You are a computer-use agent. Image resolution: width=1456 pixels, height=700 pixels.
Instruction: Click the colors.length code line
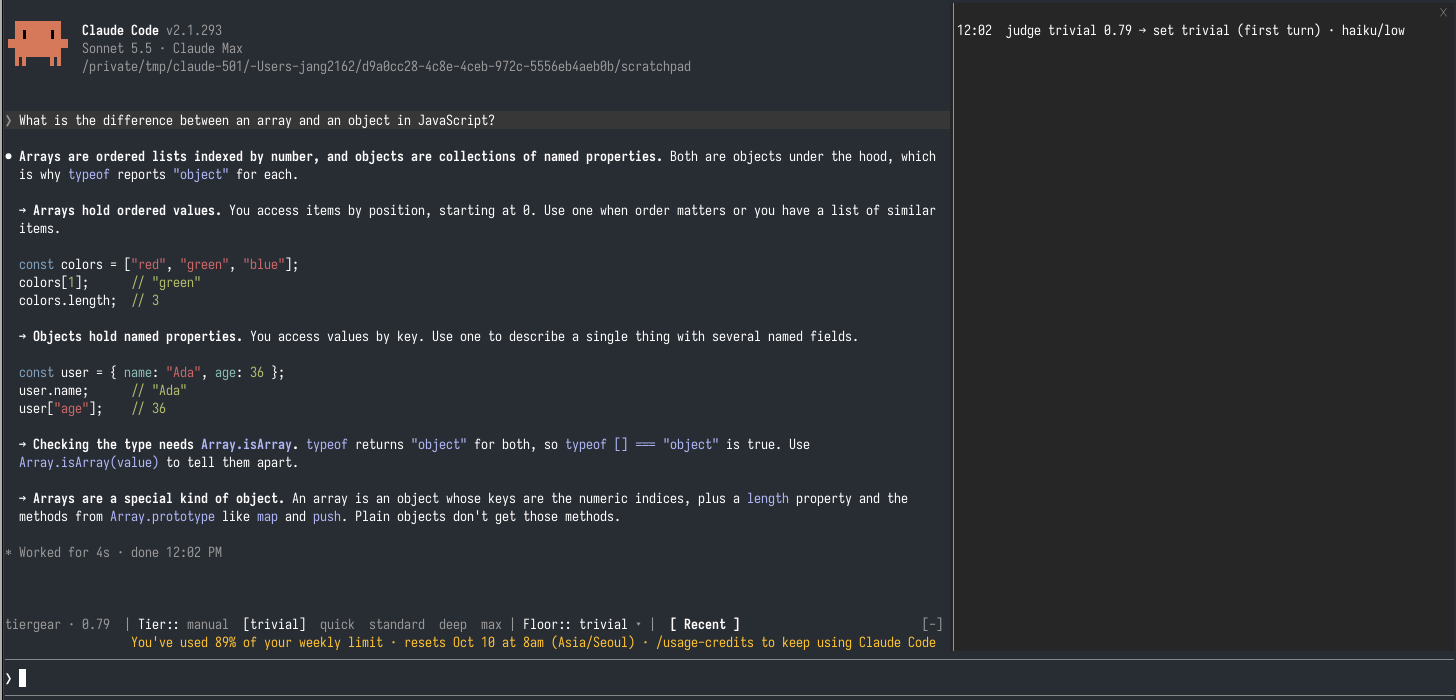(89, 300)
